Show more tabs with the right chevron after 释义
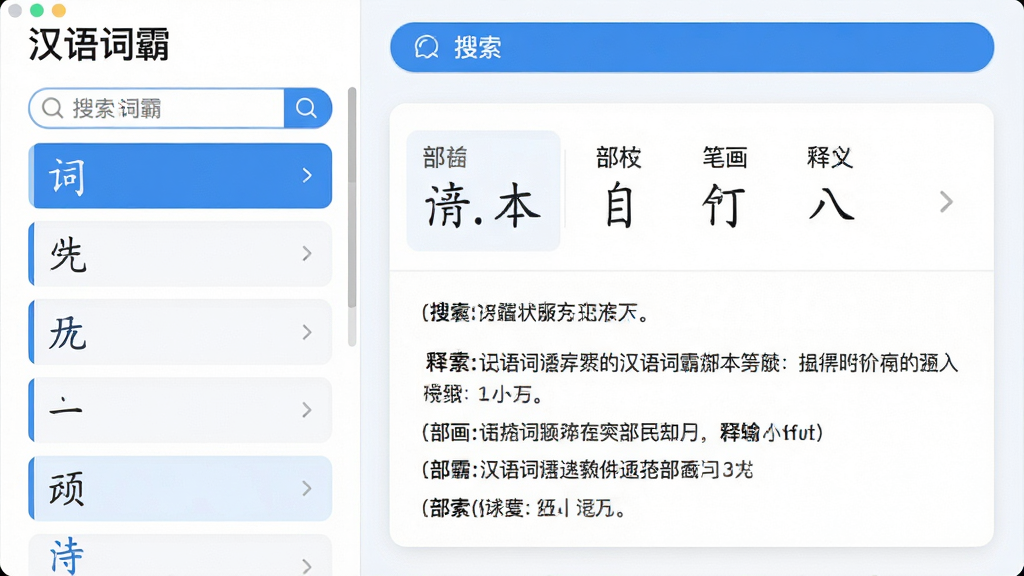The width and height of the screenshot is (1024, 576). pyautogui.click(x=946, y=202)
